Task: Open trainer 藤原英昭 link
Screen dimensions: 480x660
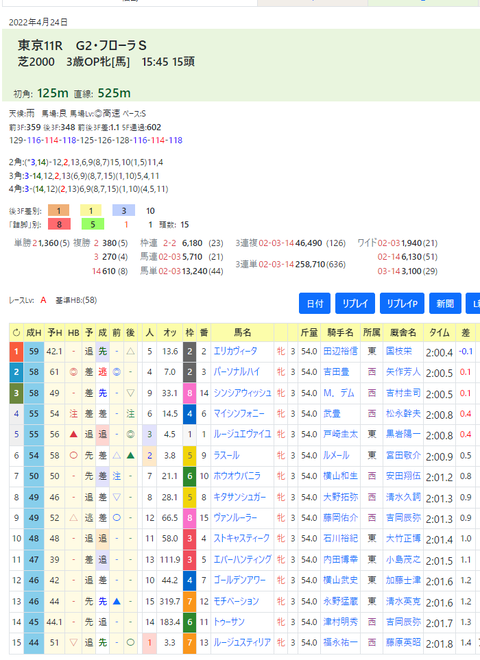Action: click(x=403, y=643)
